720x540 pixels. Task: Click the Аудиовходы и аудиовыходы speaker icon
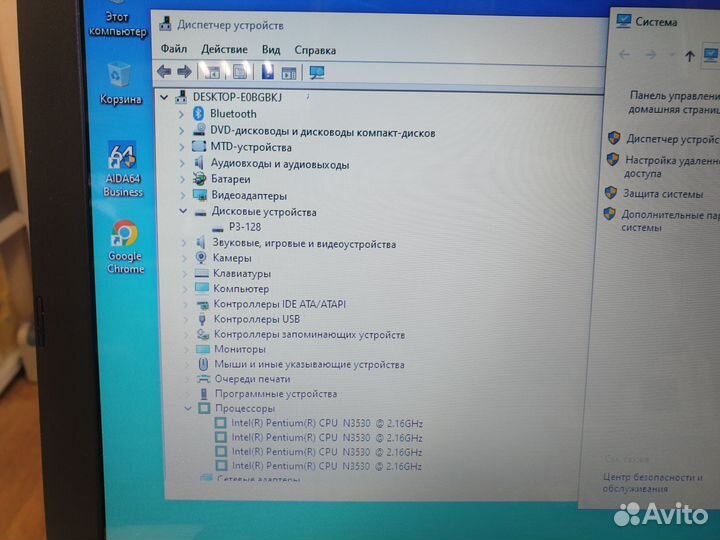coord(199,163)
